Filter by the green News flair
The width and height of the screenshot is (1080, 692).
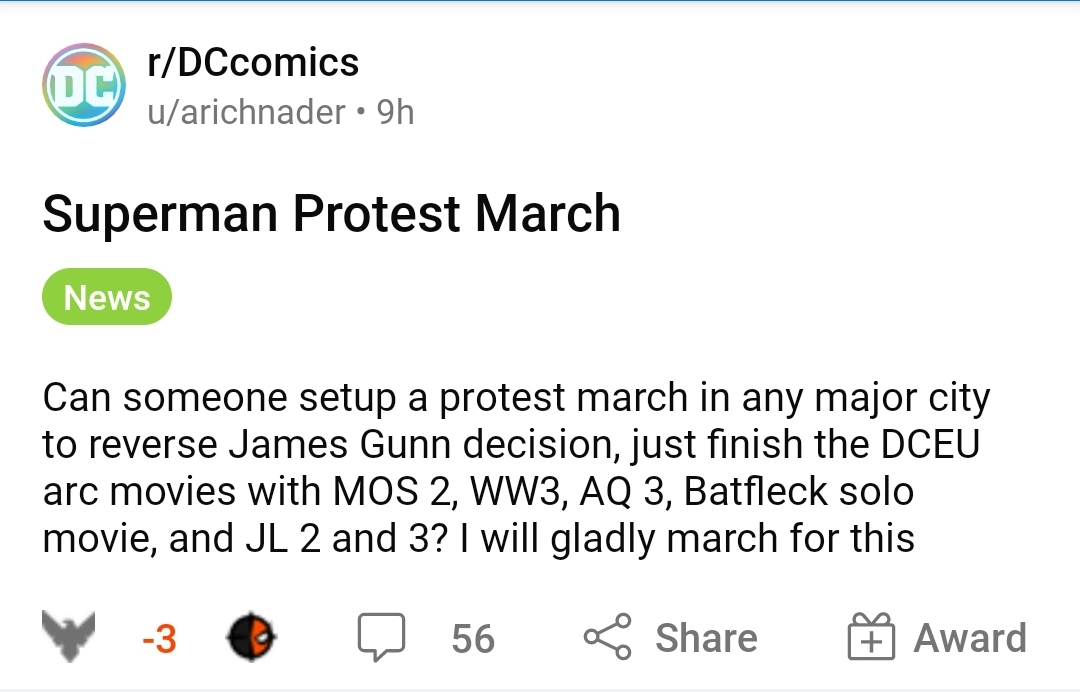tap(107, 297)
